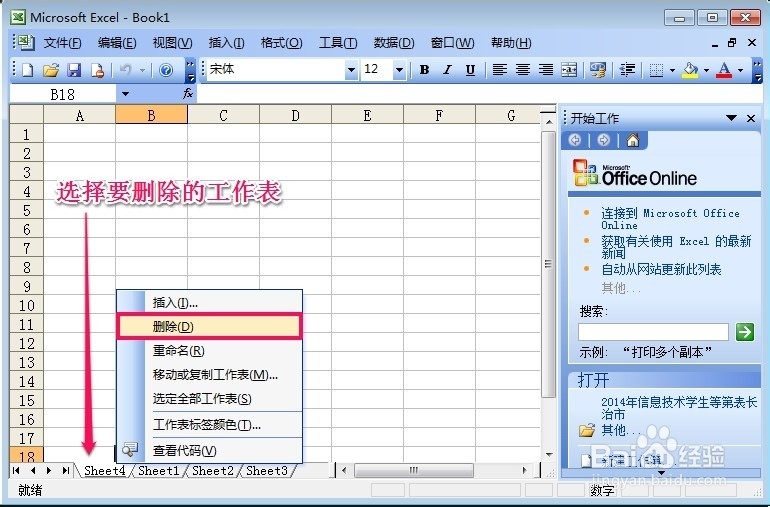Switch to the Sheet3 tab
Viewport: 770px width, 507px height.
tap(266, 471)
